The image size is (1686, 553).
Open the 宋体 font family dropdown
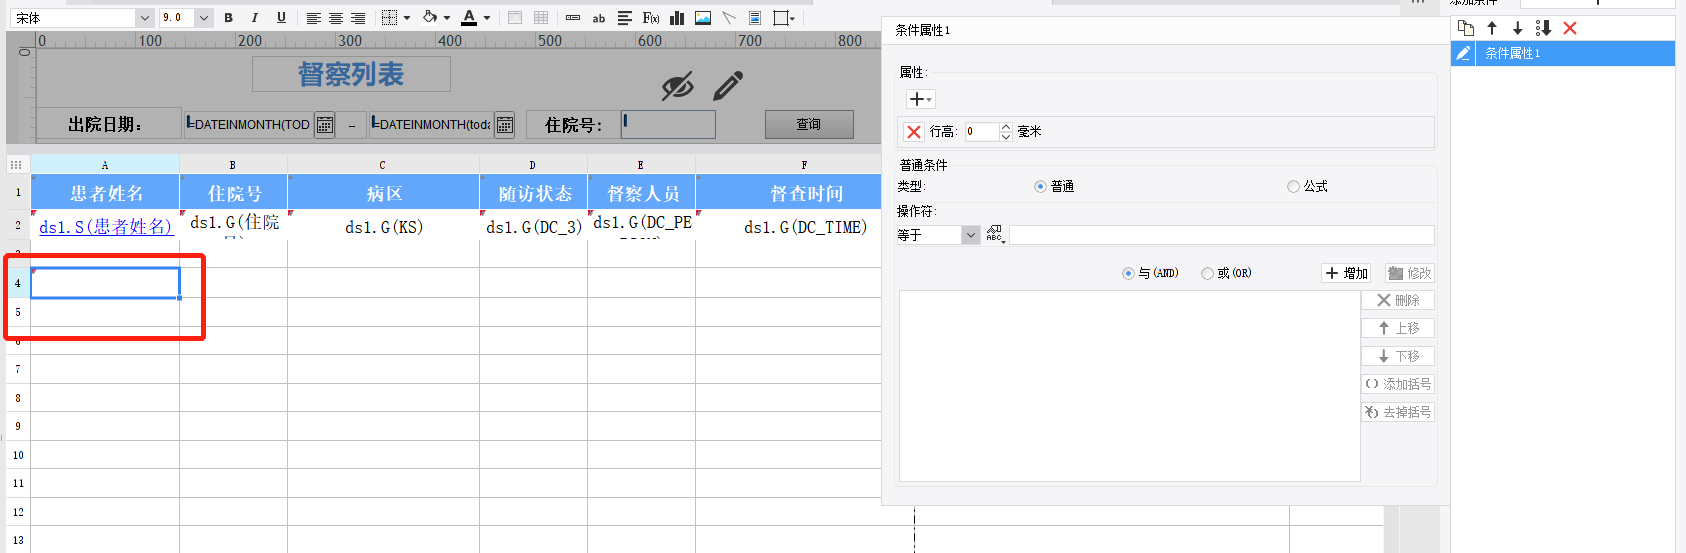pos(144,18)
